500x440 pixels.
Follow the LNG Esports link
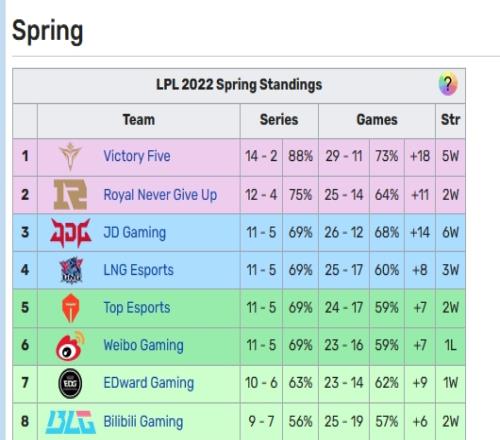pyautogui.click(x=138, y=270)
